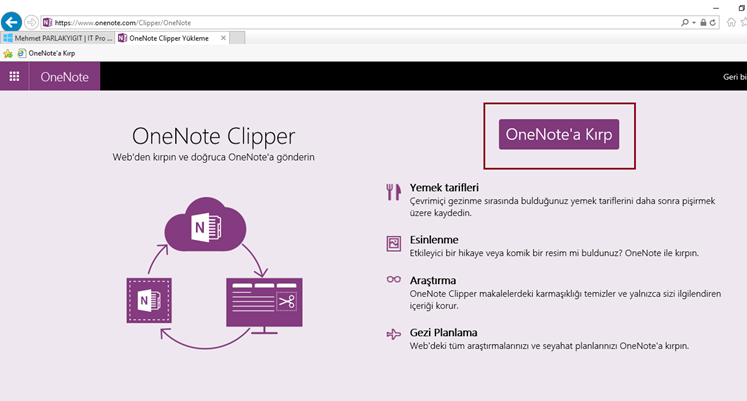The height and width of the screenshot is (401, 747).
Task: Click the home icon in browser toolbar
Action: pyautogui.click(x=731, y=22)
